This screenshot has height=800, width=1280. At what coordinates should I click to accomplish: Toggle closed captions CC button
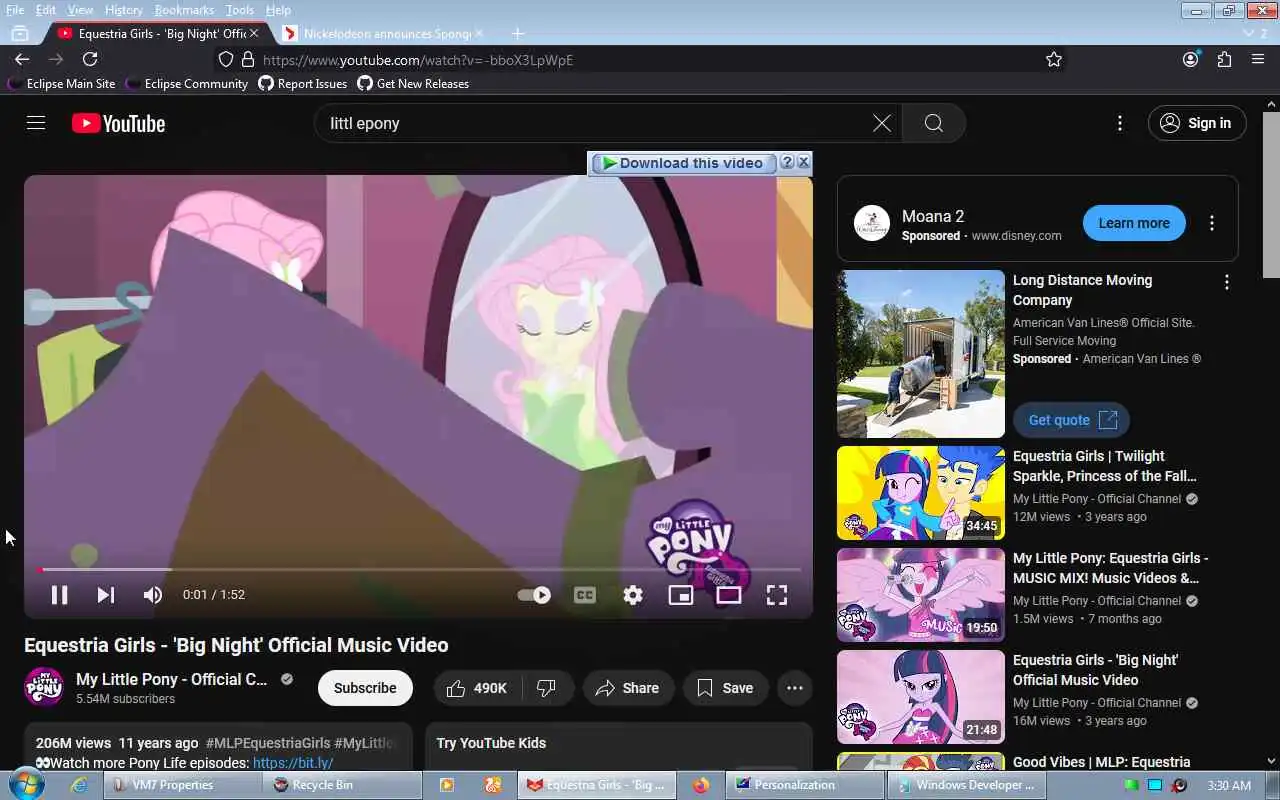pos(585,595)
